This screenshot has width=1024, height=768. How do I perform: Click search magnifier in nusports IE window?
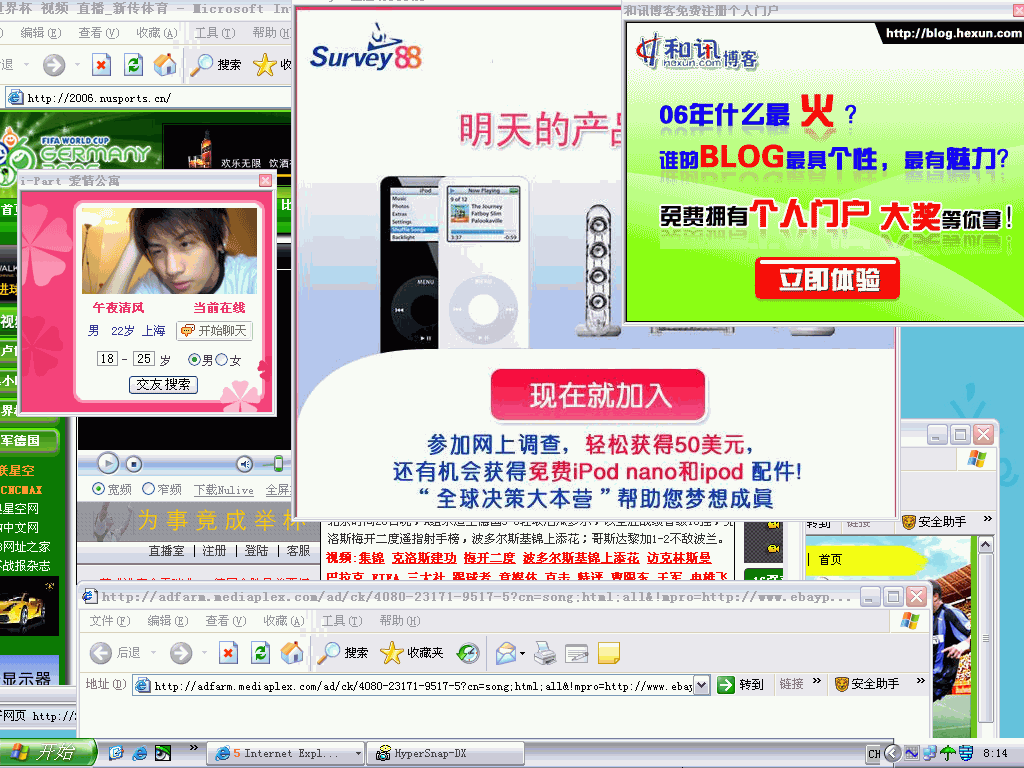point(201,65)
